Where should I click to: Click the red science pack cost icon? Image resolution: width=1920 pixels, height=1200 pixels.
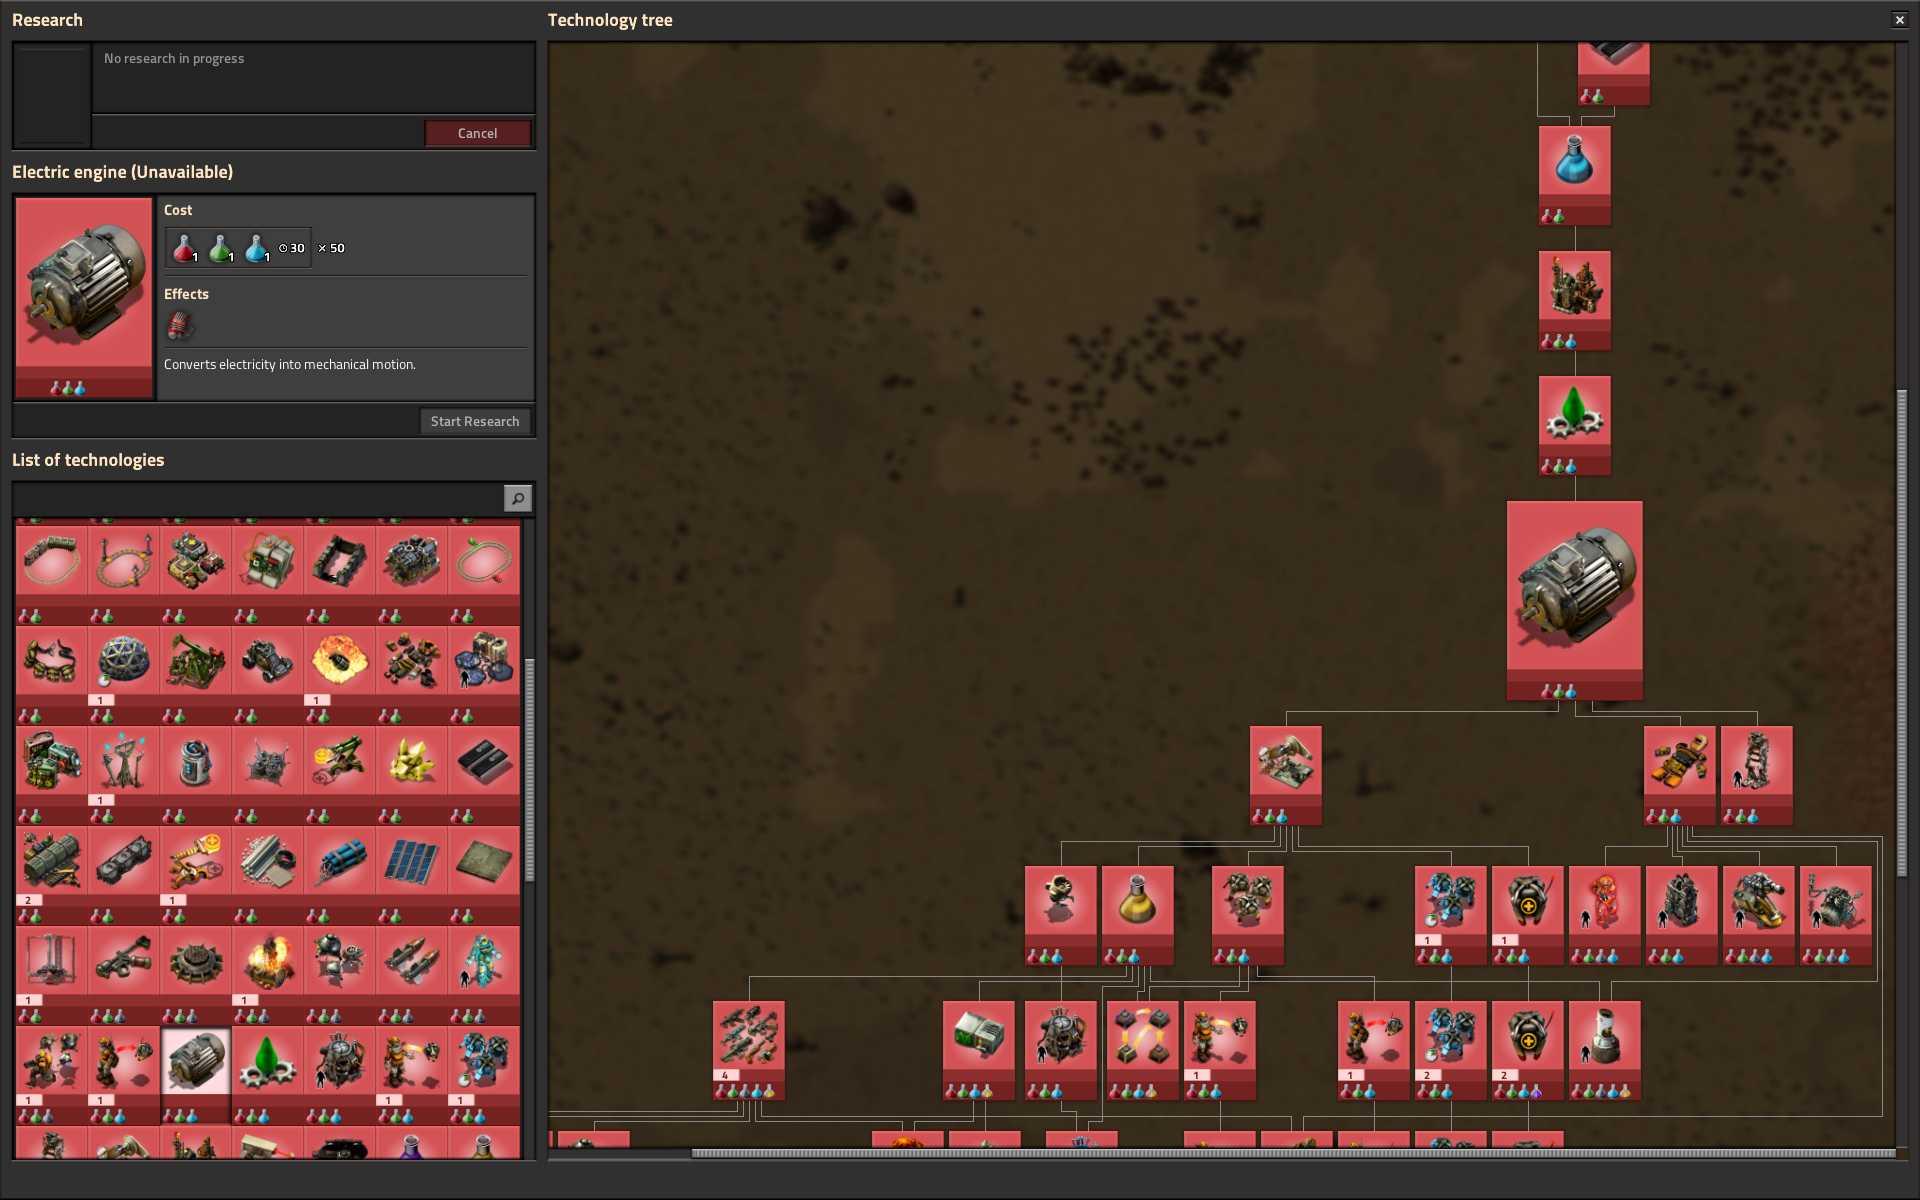click(x=184, y=248)
